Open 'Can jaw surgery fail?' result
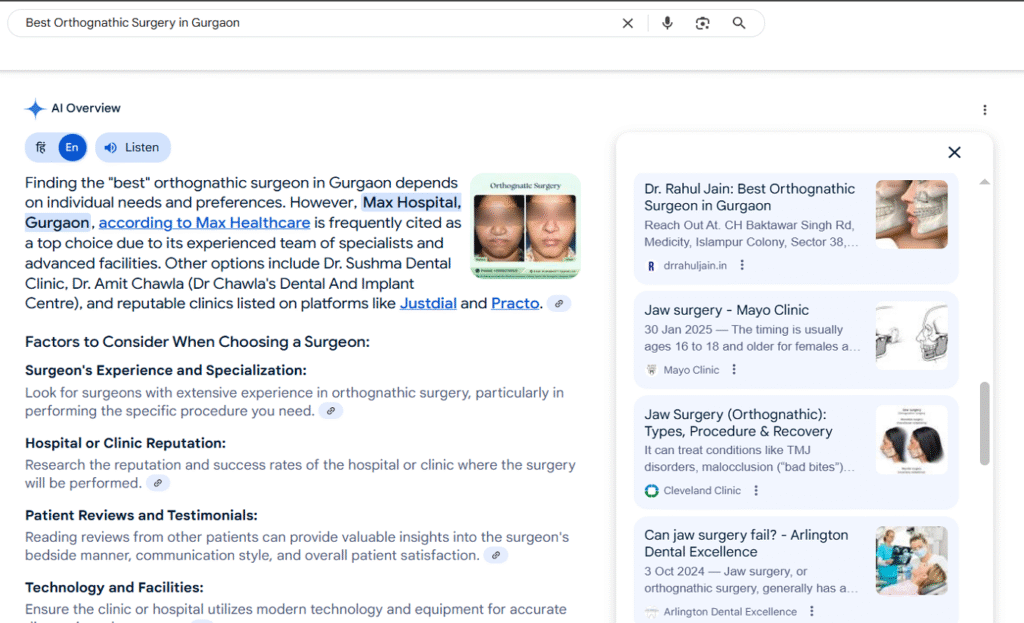The image size is (1024, 623). point(746,543)
